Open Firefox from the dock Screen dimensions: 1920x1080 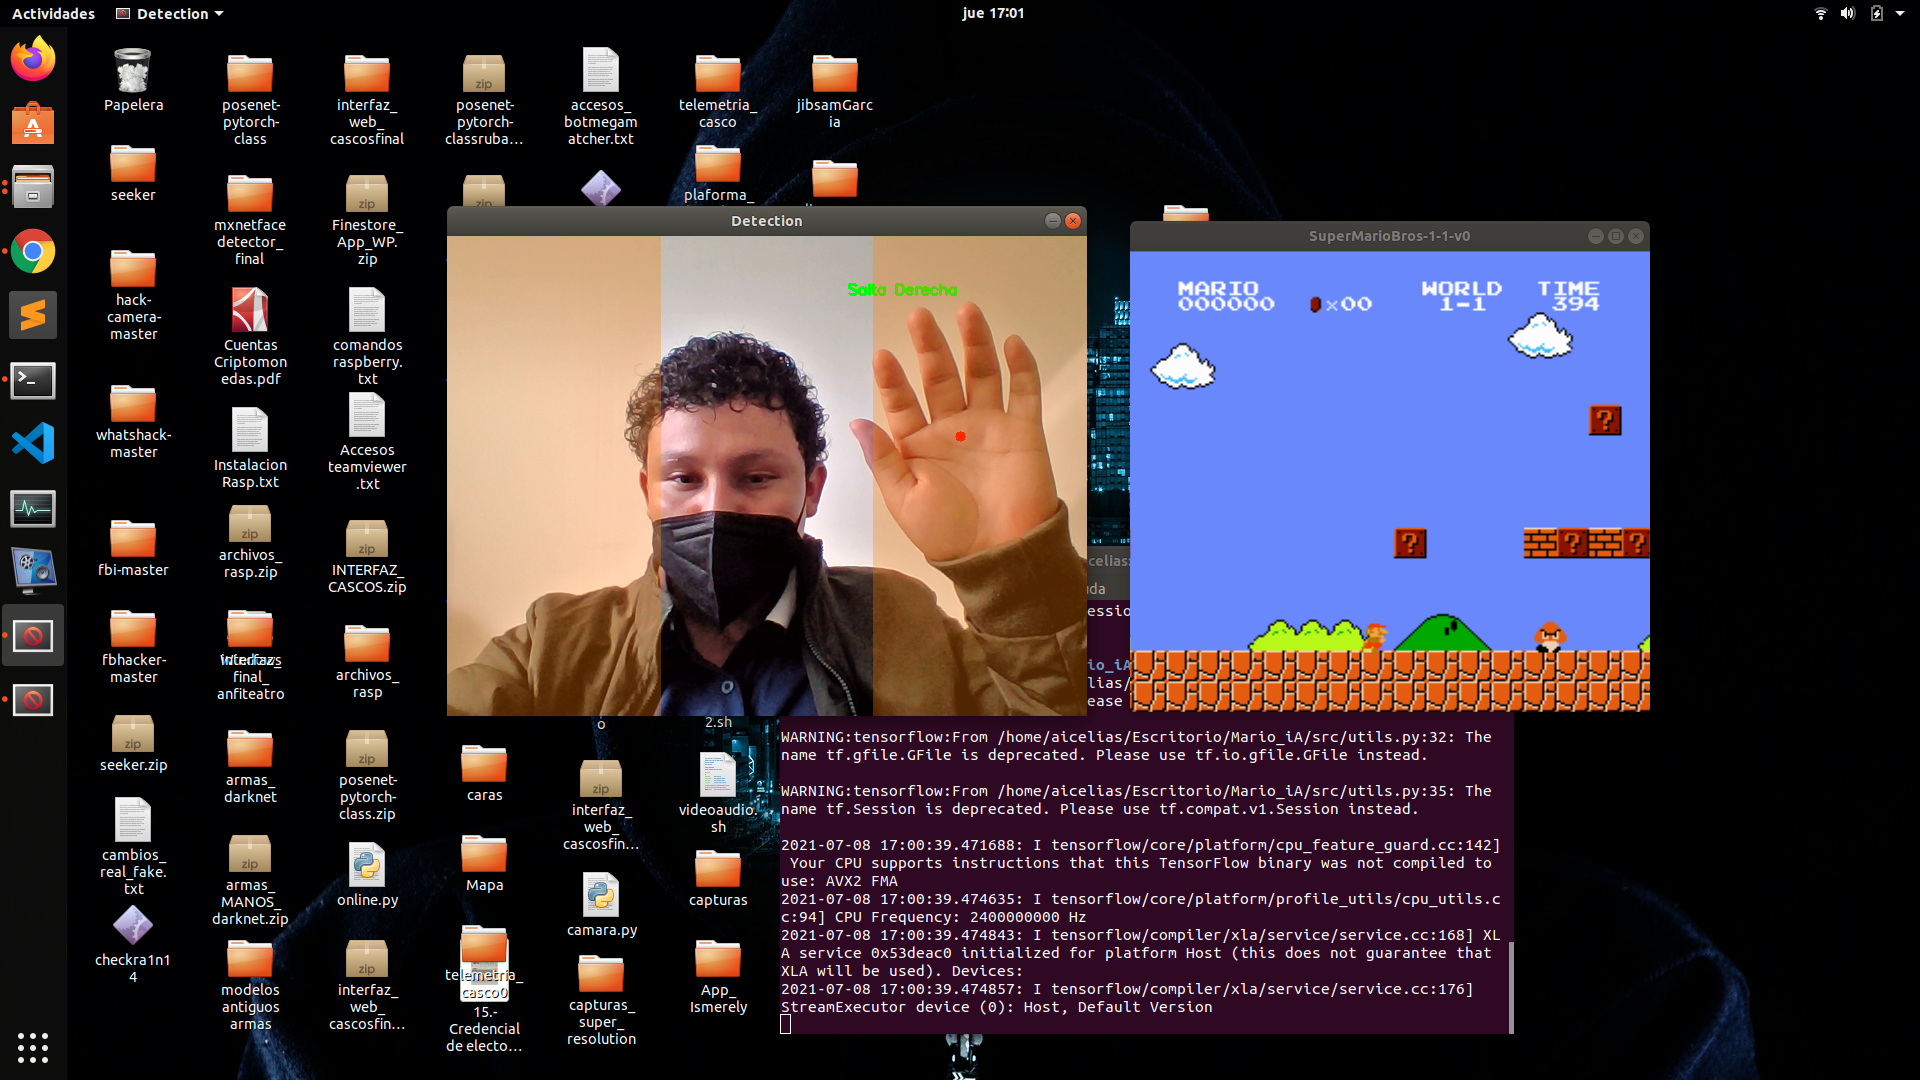tap(33, 60)
